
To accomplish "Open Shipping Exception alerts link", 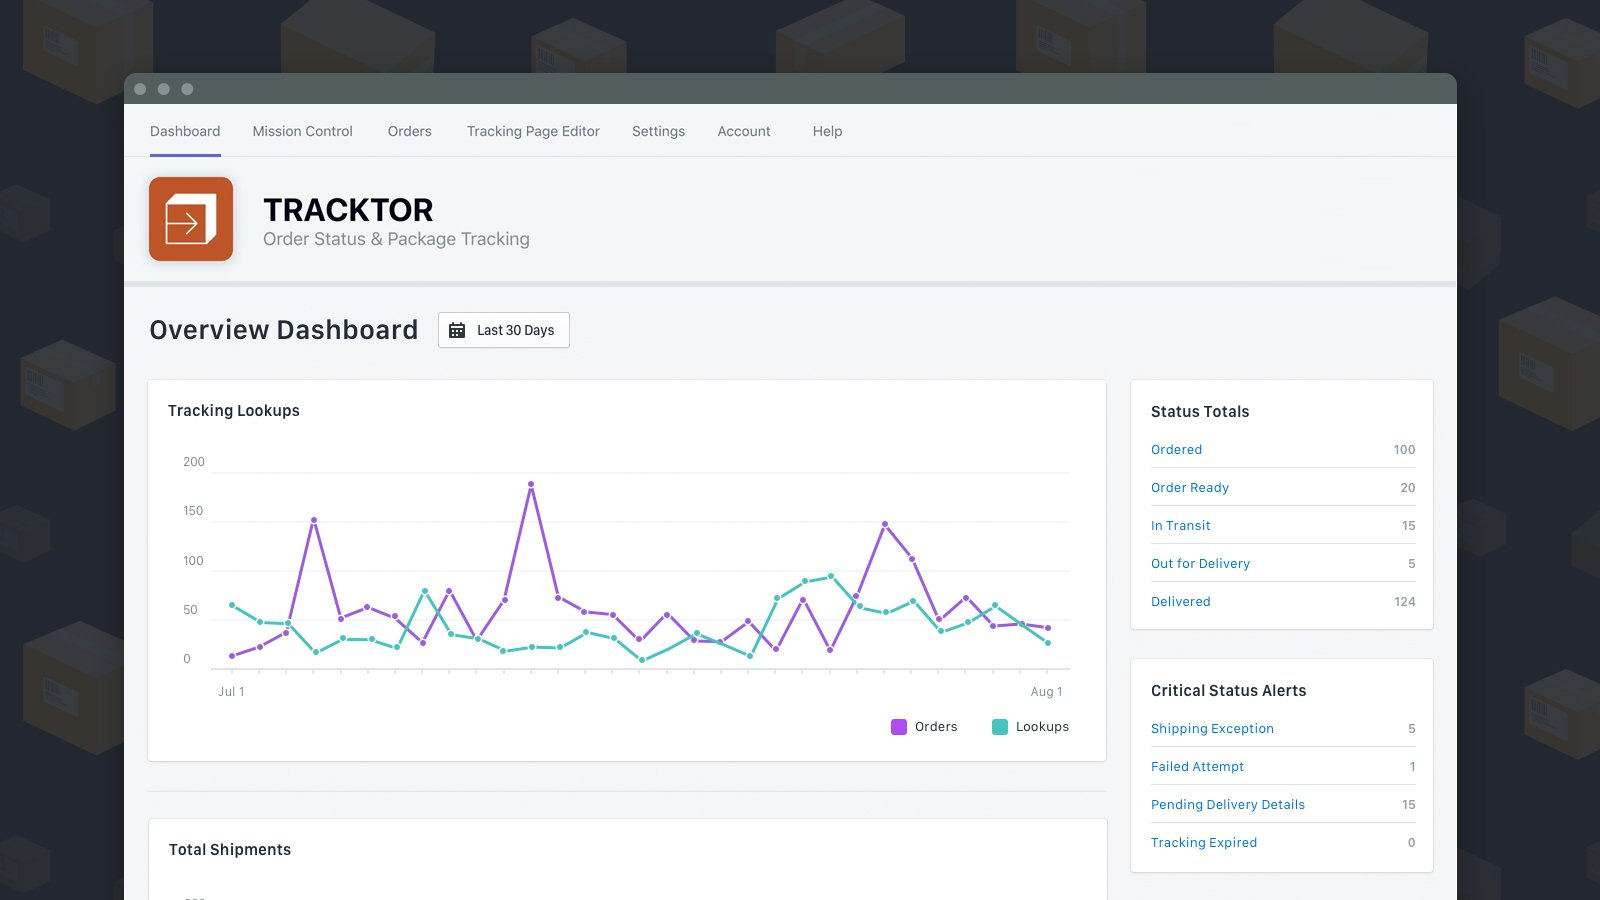I will (1212, 729).
